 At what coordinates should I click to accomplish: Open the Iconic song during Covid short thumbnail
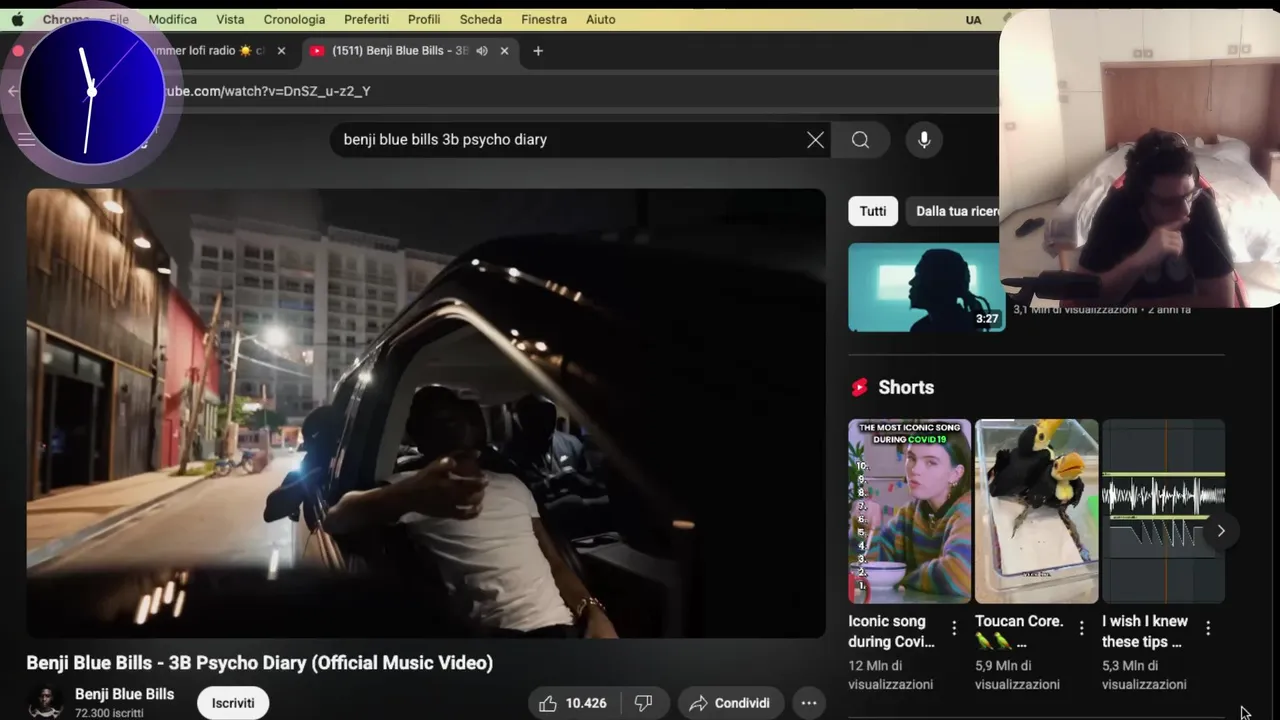(909, 511)
